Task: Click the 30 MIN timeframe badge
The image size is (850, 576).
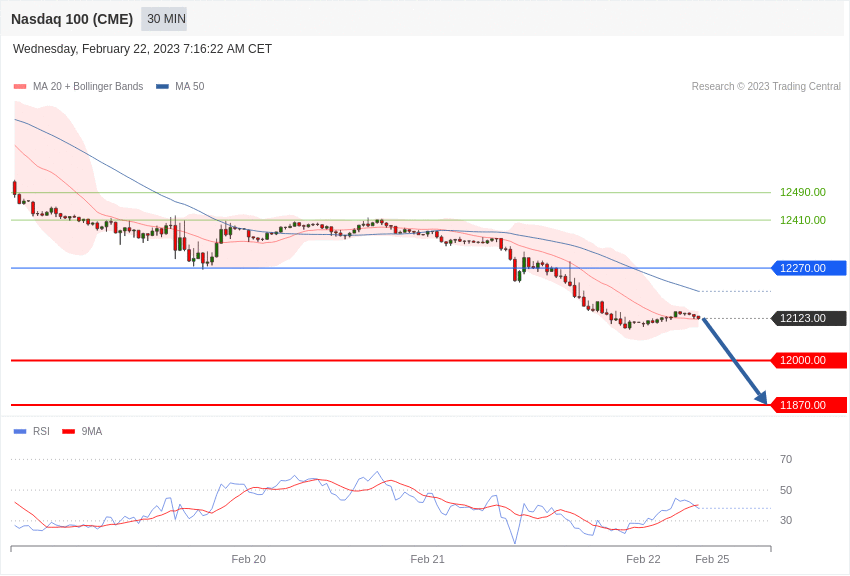Action: coord(164,19)
